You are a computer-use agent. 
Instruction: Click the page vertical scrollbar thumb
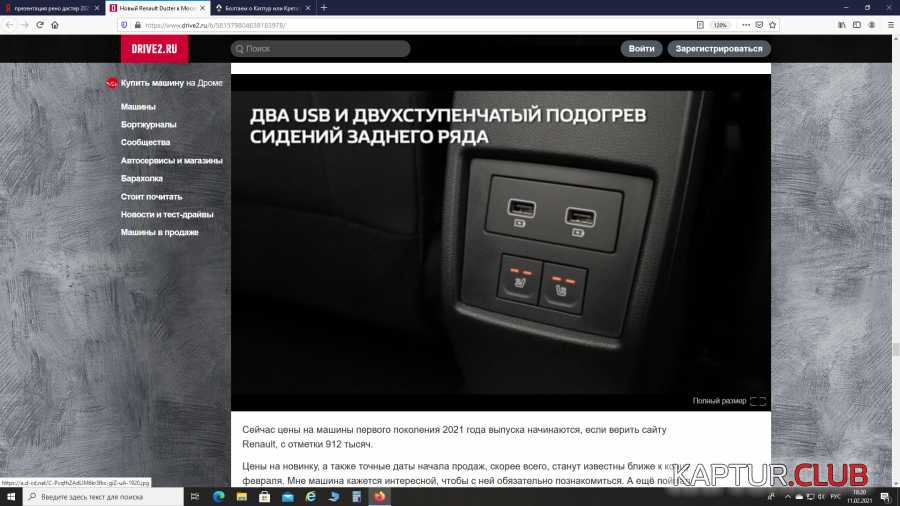(x=895, y=349)
